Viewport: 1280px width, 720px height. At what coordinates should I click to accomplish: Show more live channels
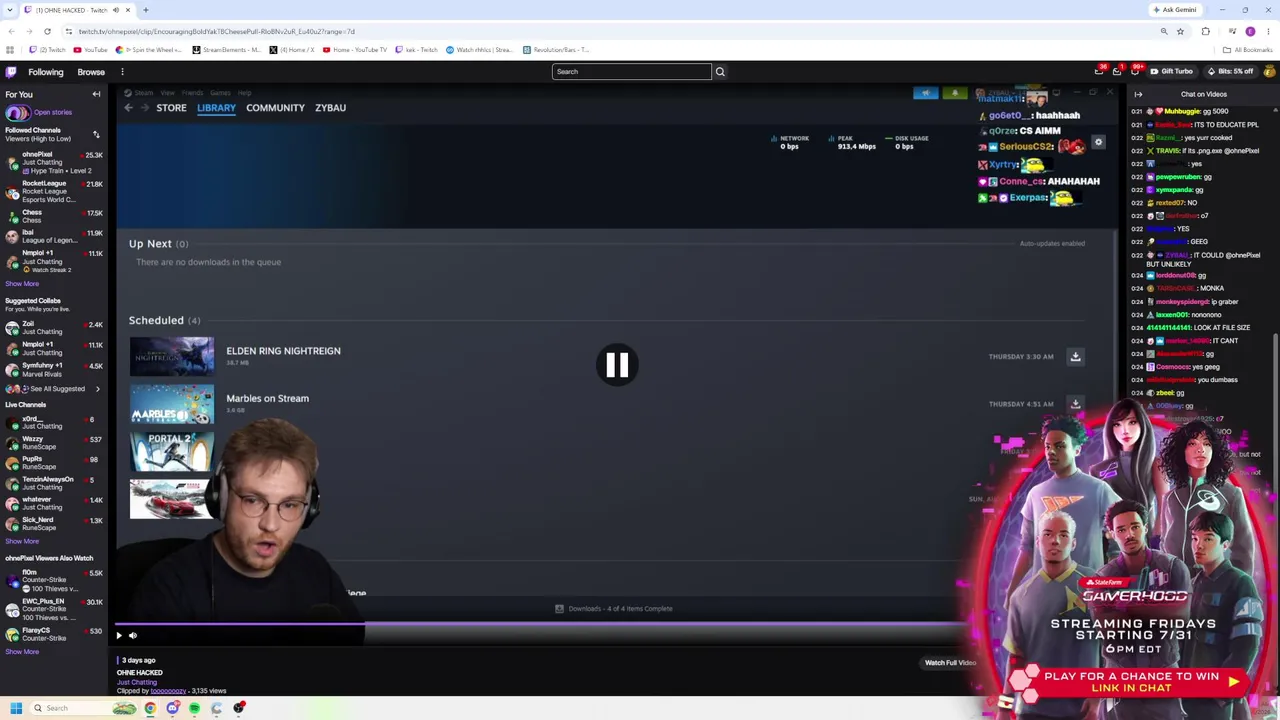click(x=21, y=541)
